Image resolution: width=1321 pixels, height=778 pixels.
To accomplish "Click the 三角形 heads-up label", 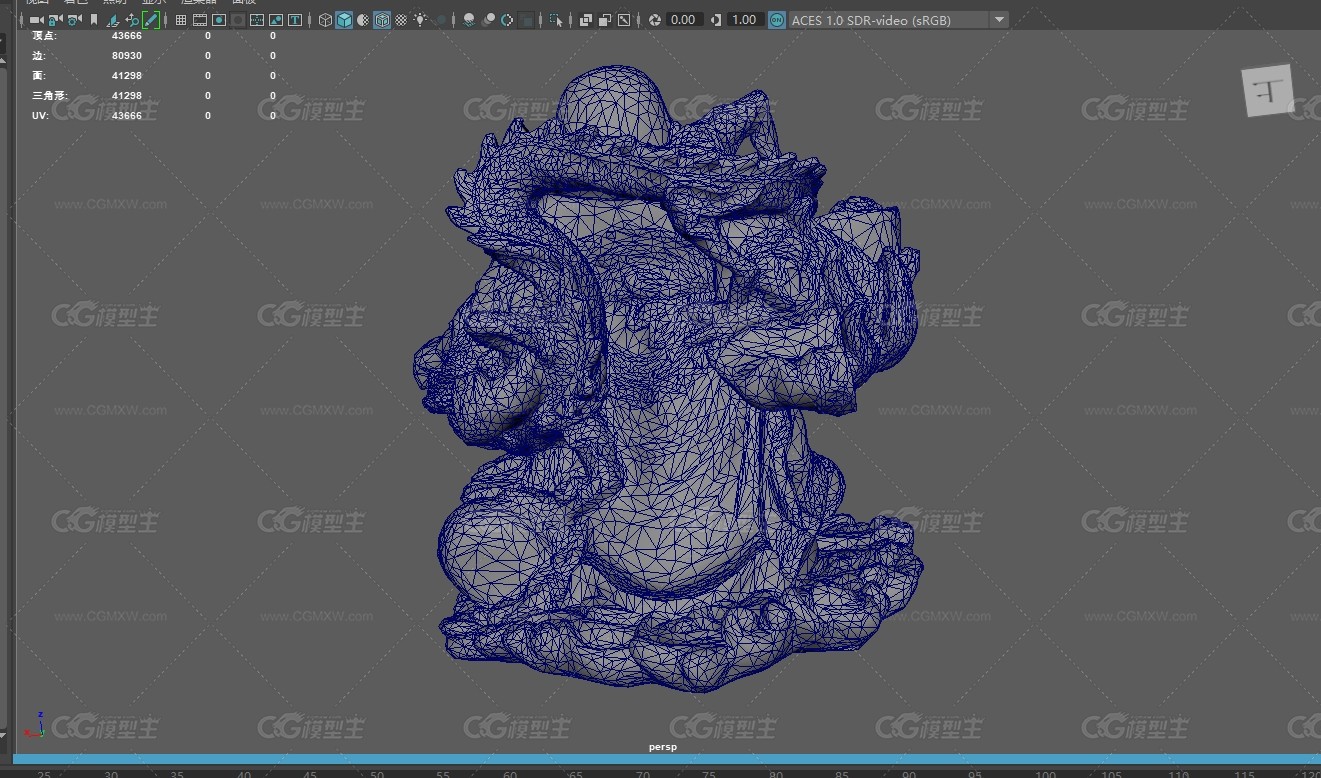I will 50,96.
